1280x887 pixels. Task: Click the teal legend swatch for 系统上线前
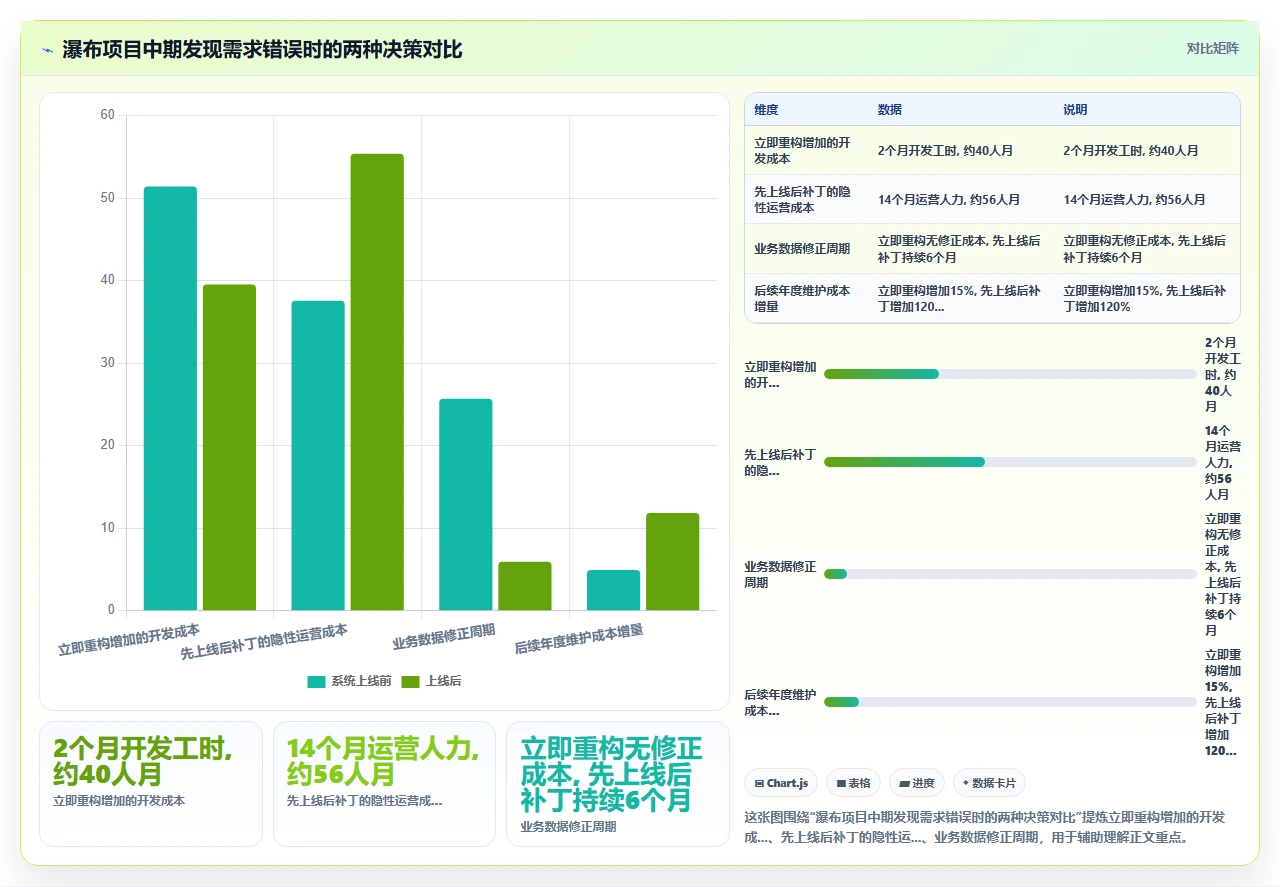(x=316, y=681)
